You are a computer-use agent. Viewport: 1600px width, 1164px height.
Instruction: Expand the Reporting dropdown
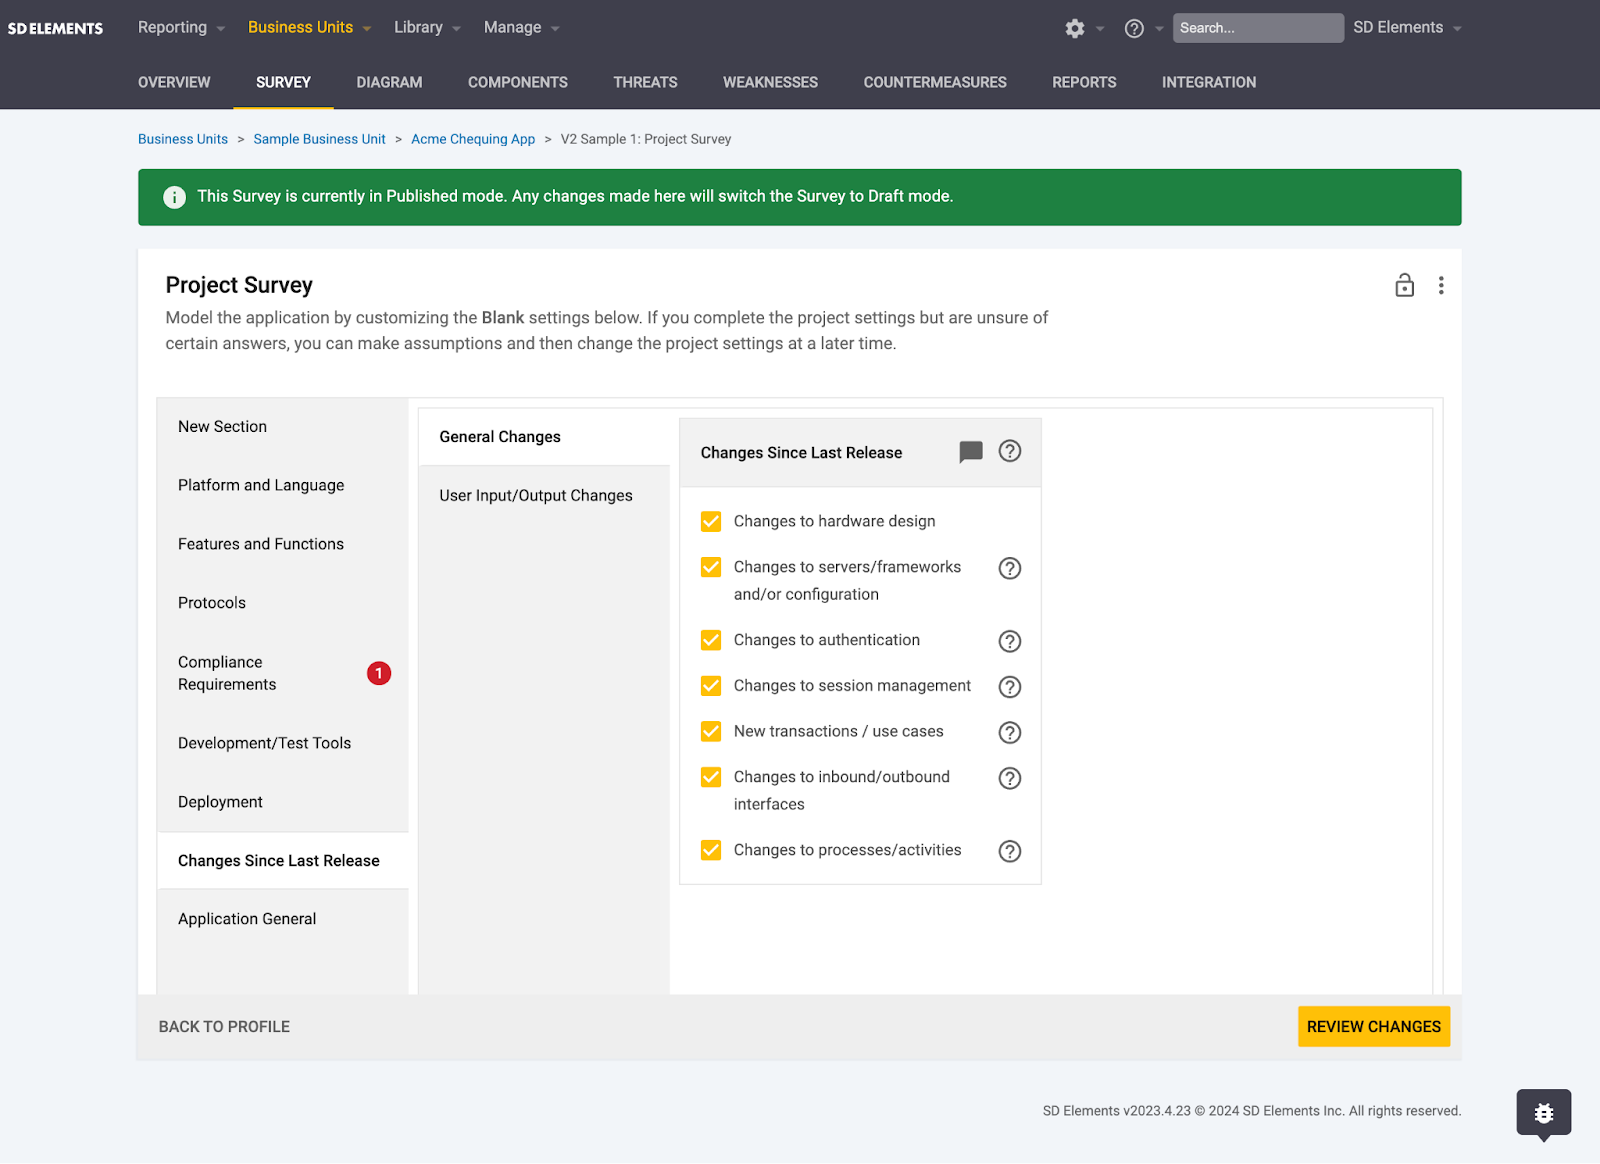(x=181, y=27)
